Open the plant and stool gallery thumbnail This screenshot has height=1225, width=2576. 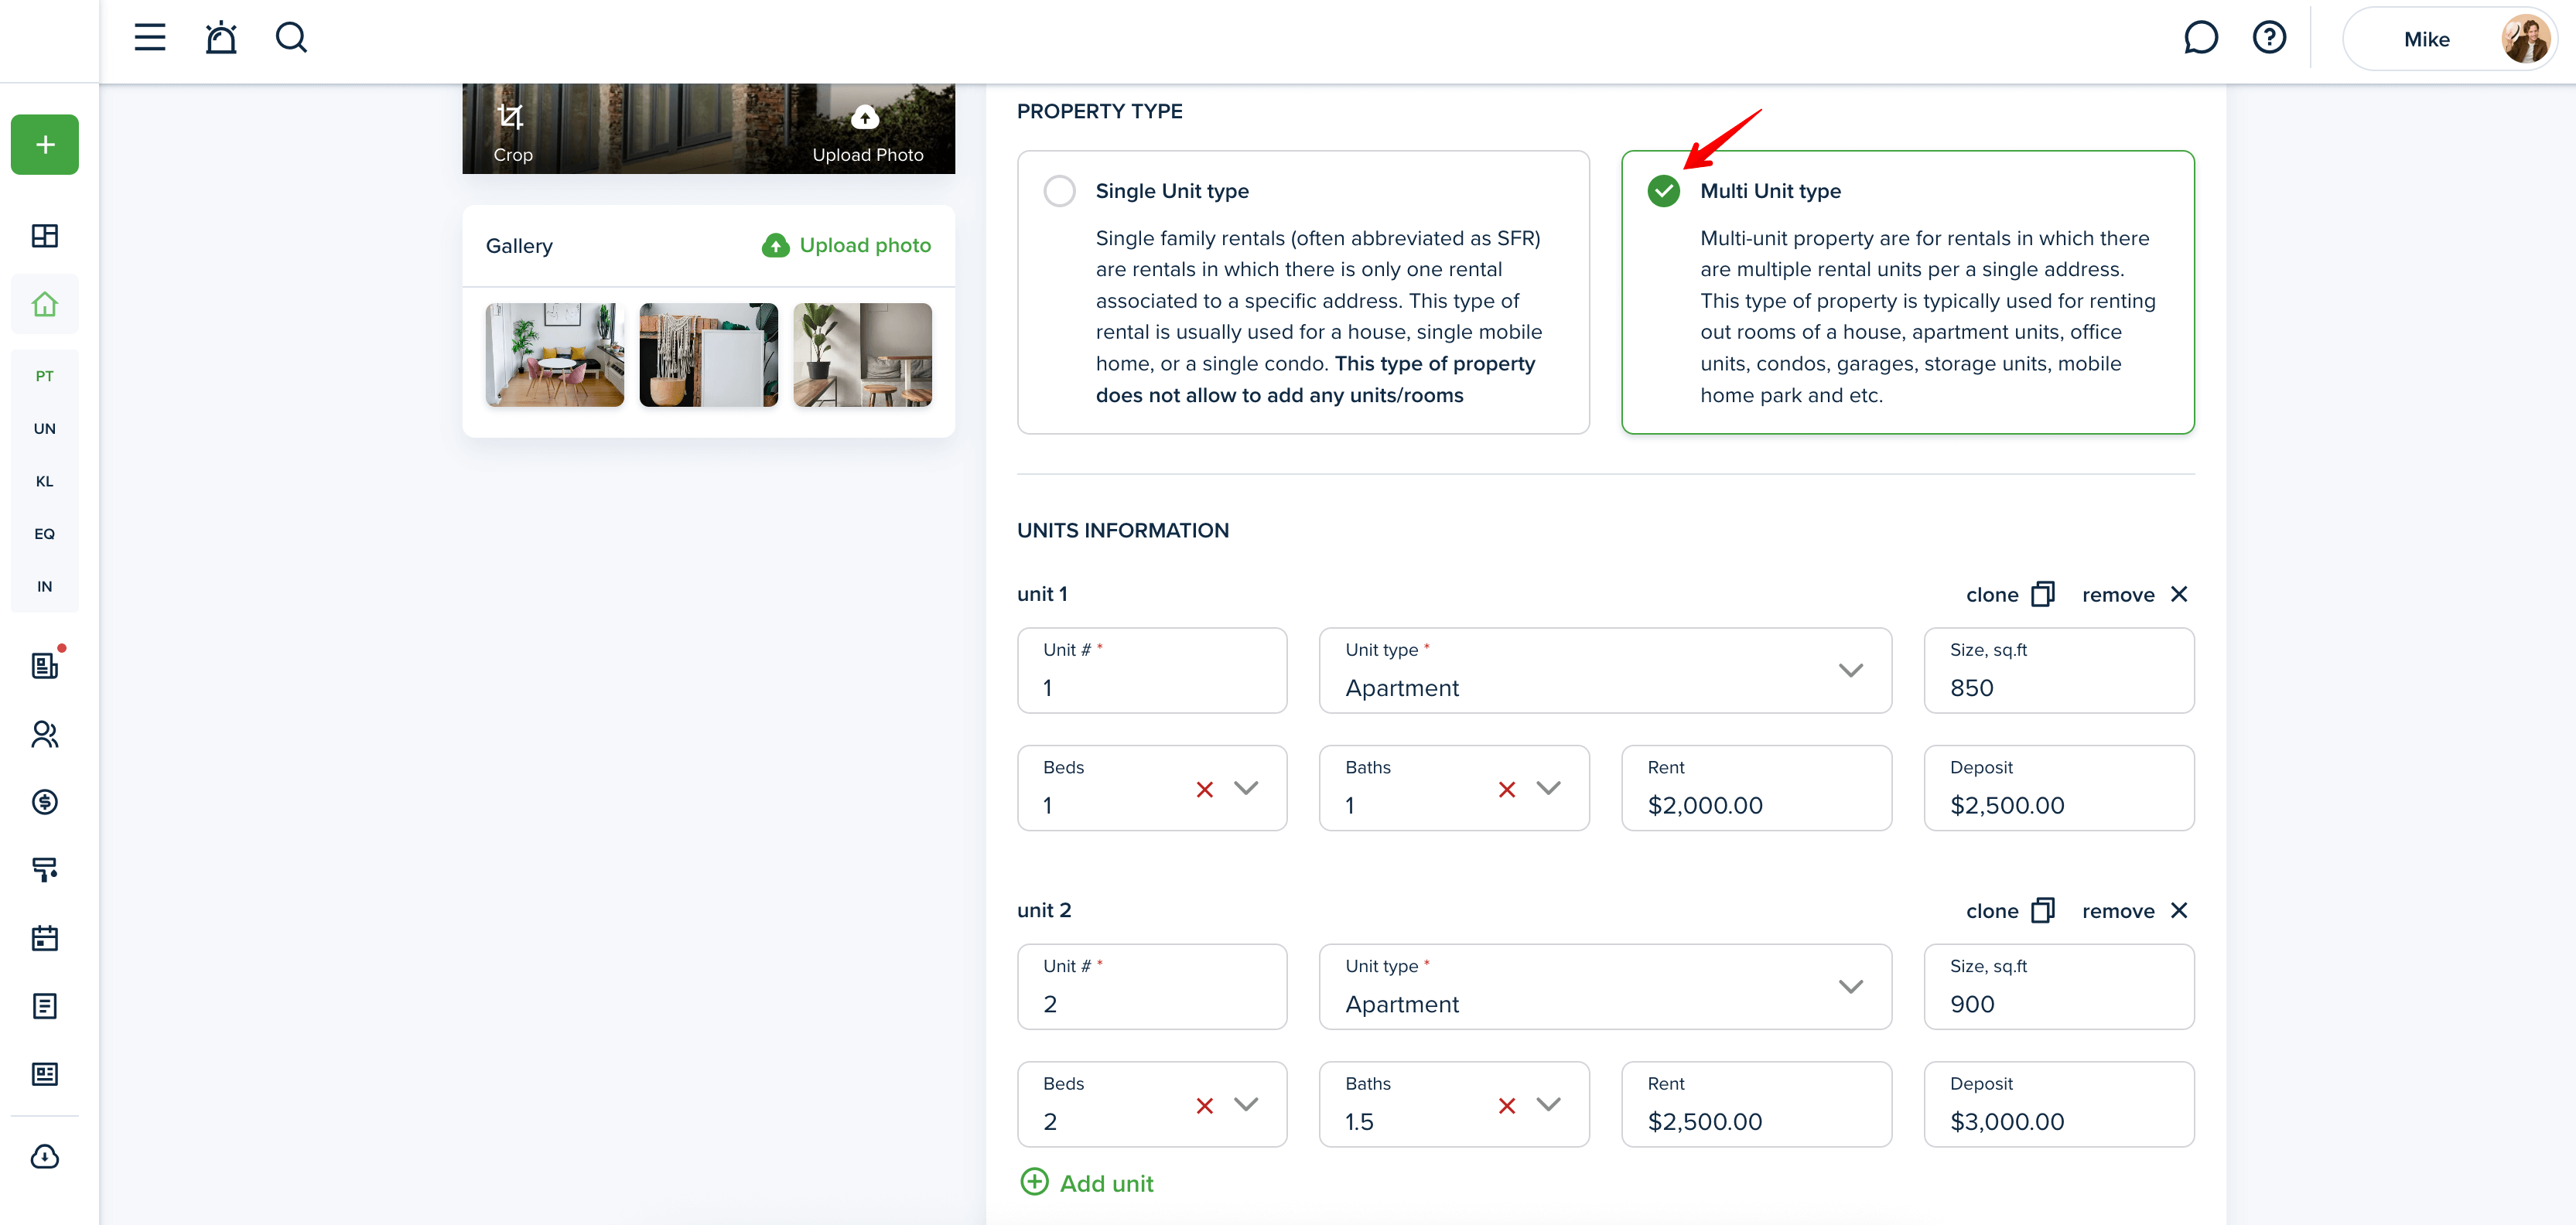(x=862, y=355)
